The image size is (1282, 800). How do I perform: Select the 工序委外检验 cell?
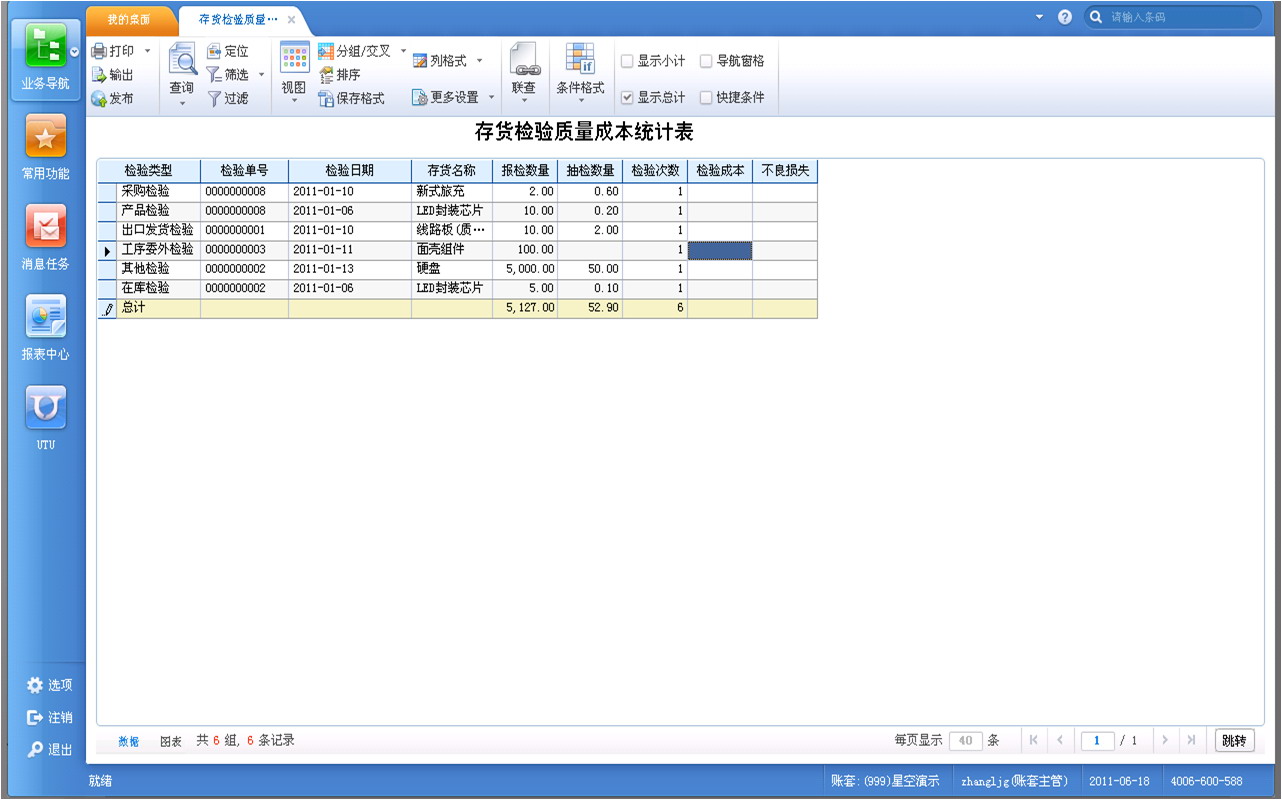tap(158, 250)
